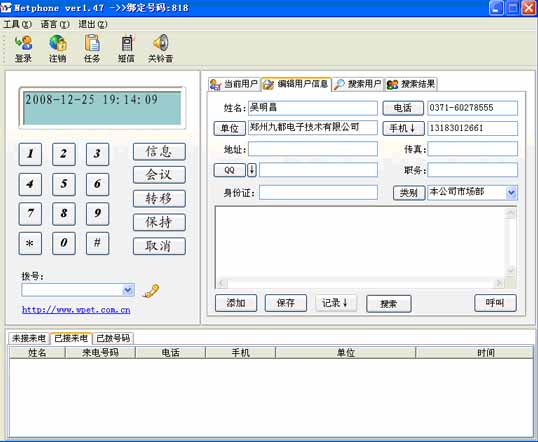Expand the 拨号 number dropdown

(128, 290)
